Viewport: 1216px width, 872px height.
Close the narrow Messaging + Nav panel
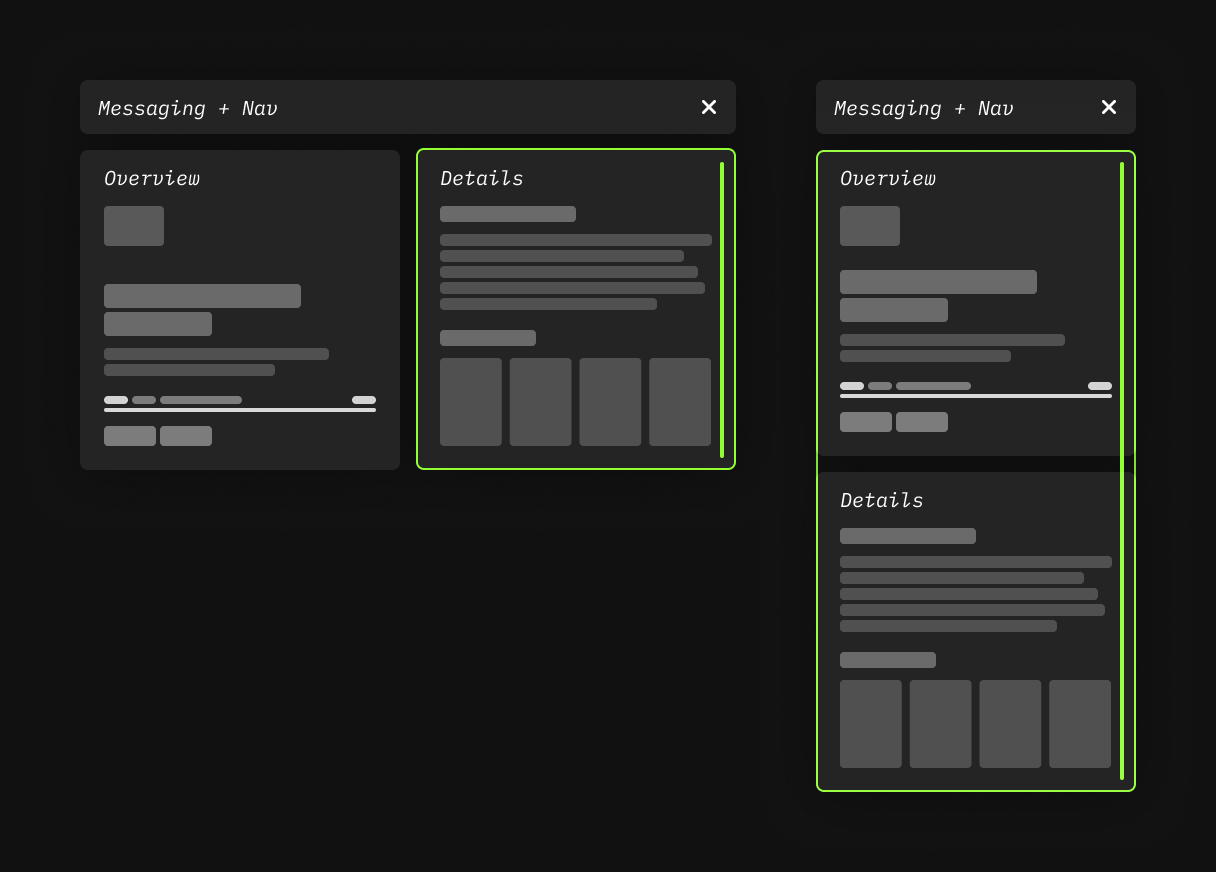1108,107
